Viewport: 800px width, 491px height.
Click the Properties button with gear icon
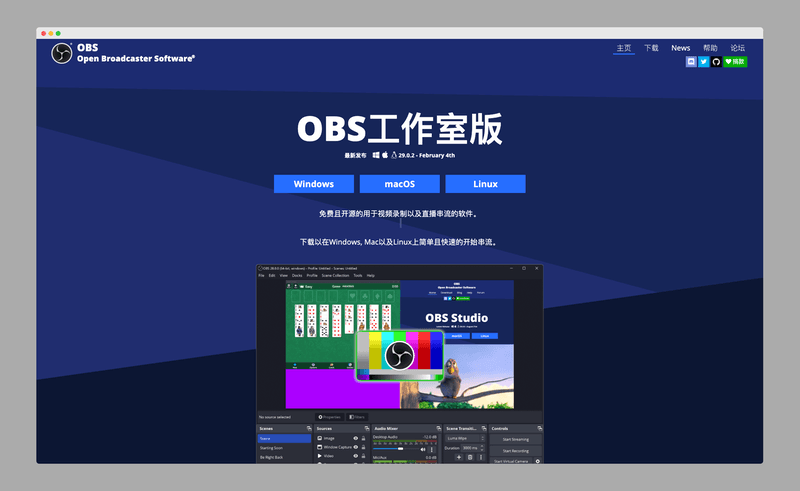[330, 417]
